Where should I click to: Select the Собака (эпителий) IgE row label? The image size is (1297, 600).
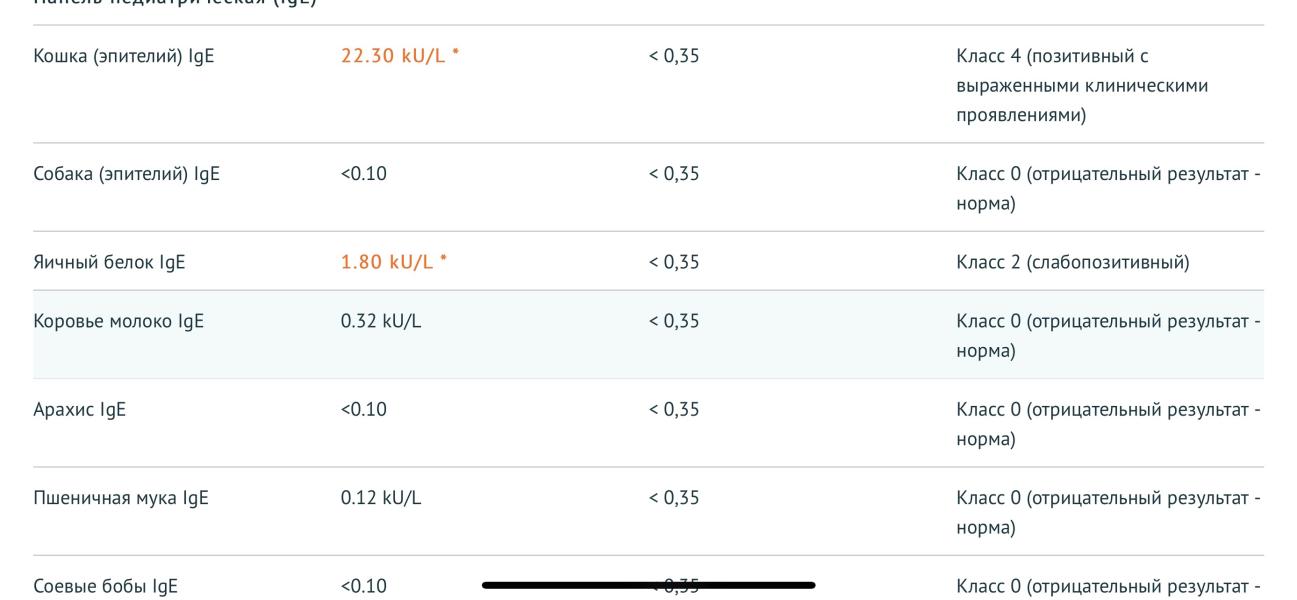tap(127, 174)
